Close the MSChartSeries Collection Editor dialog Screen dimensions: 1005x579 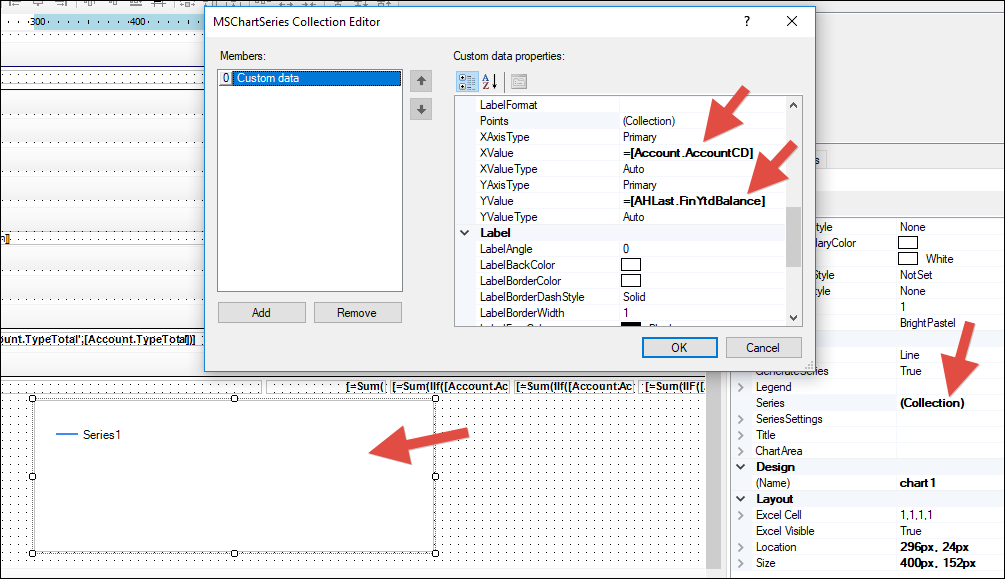792,21
